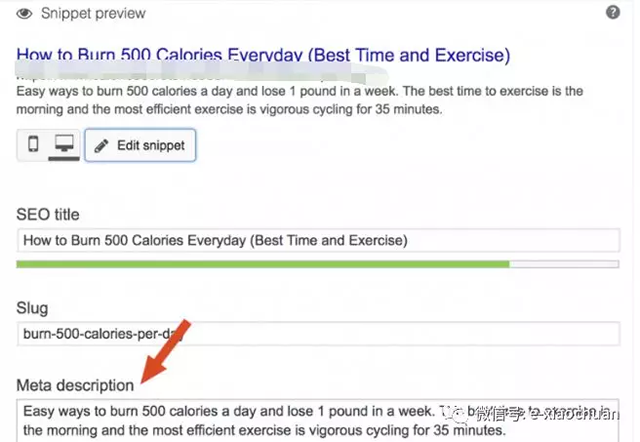Screen dimensions: 640x442
Task: Click the blurred URL line in the preview
Action: (x=150, y=75)
